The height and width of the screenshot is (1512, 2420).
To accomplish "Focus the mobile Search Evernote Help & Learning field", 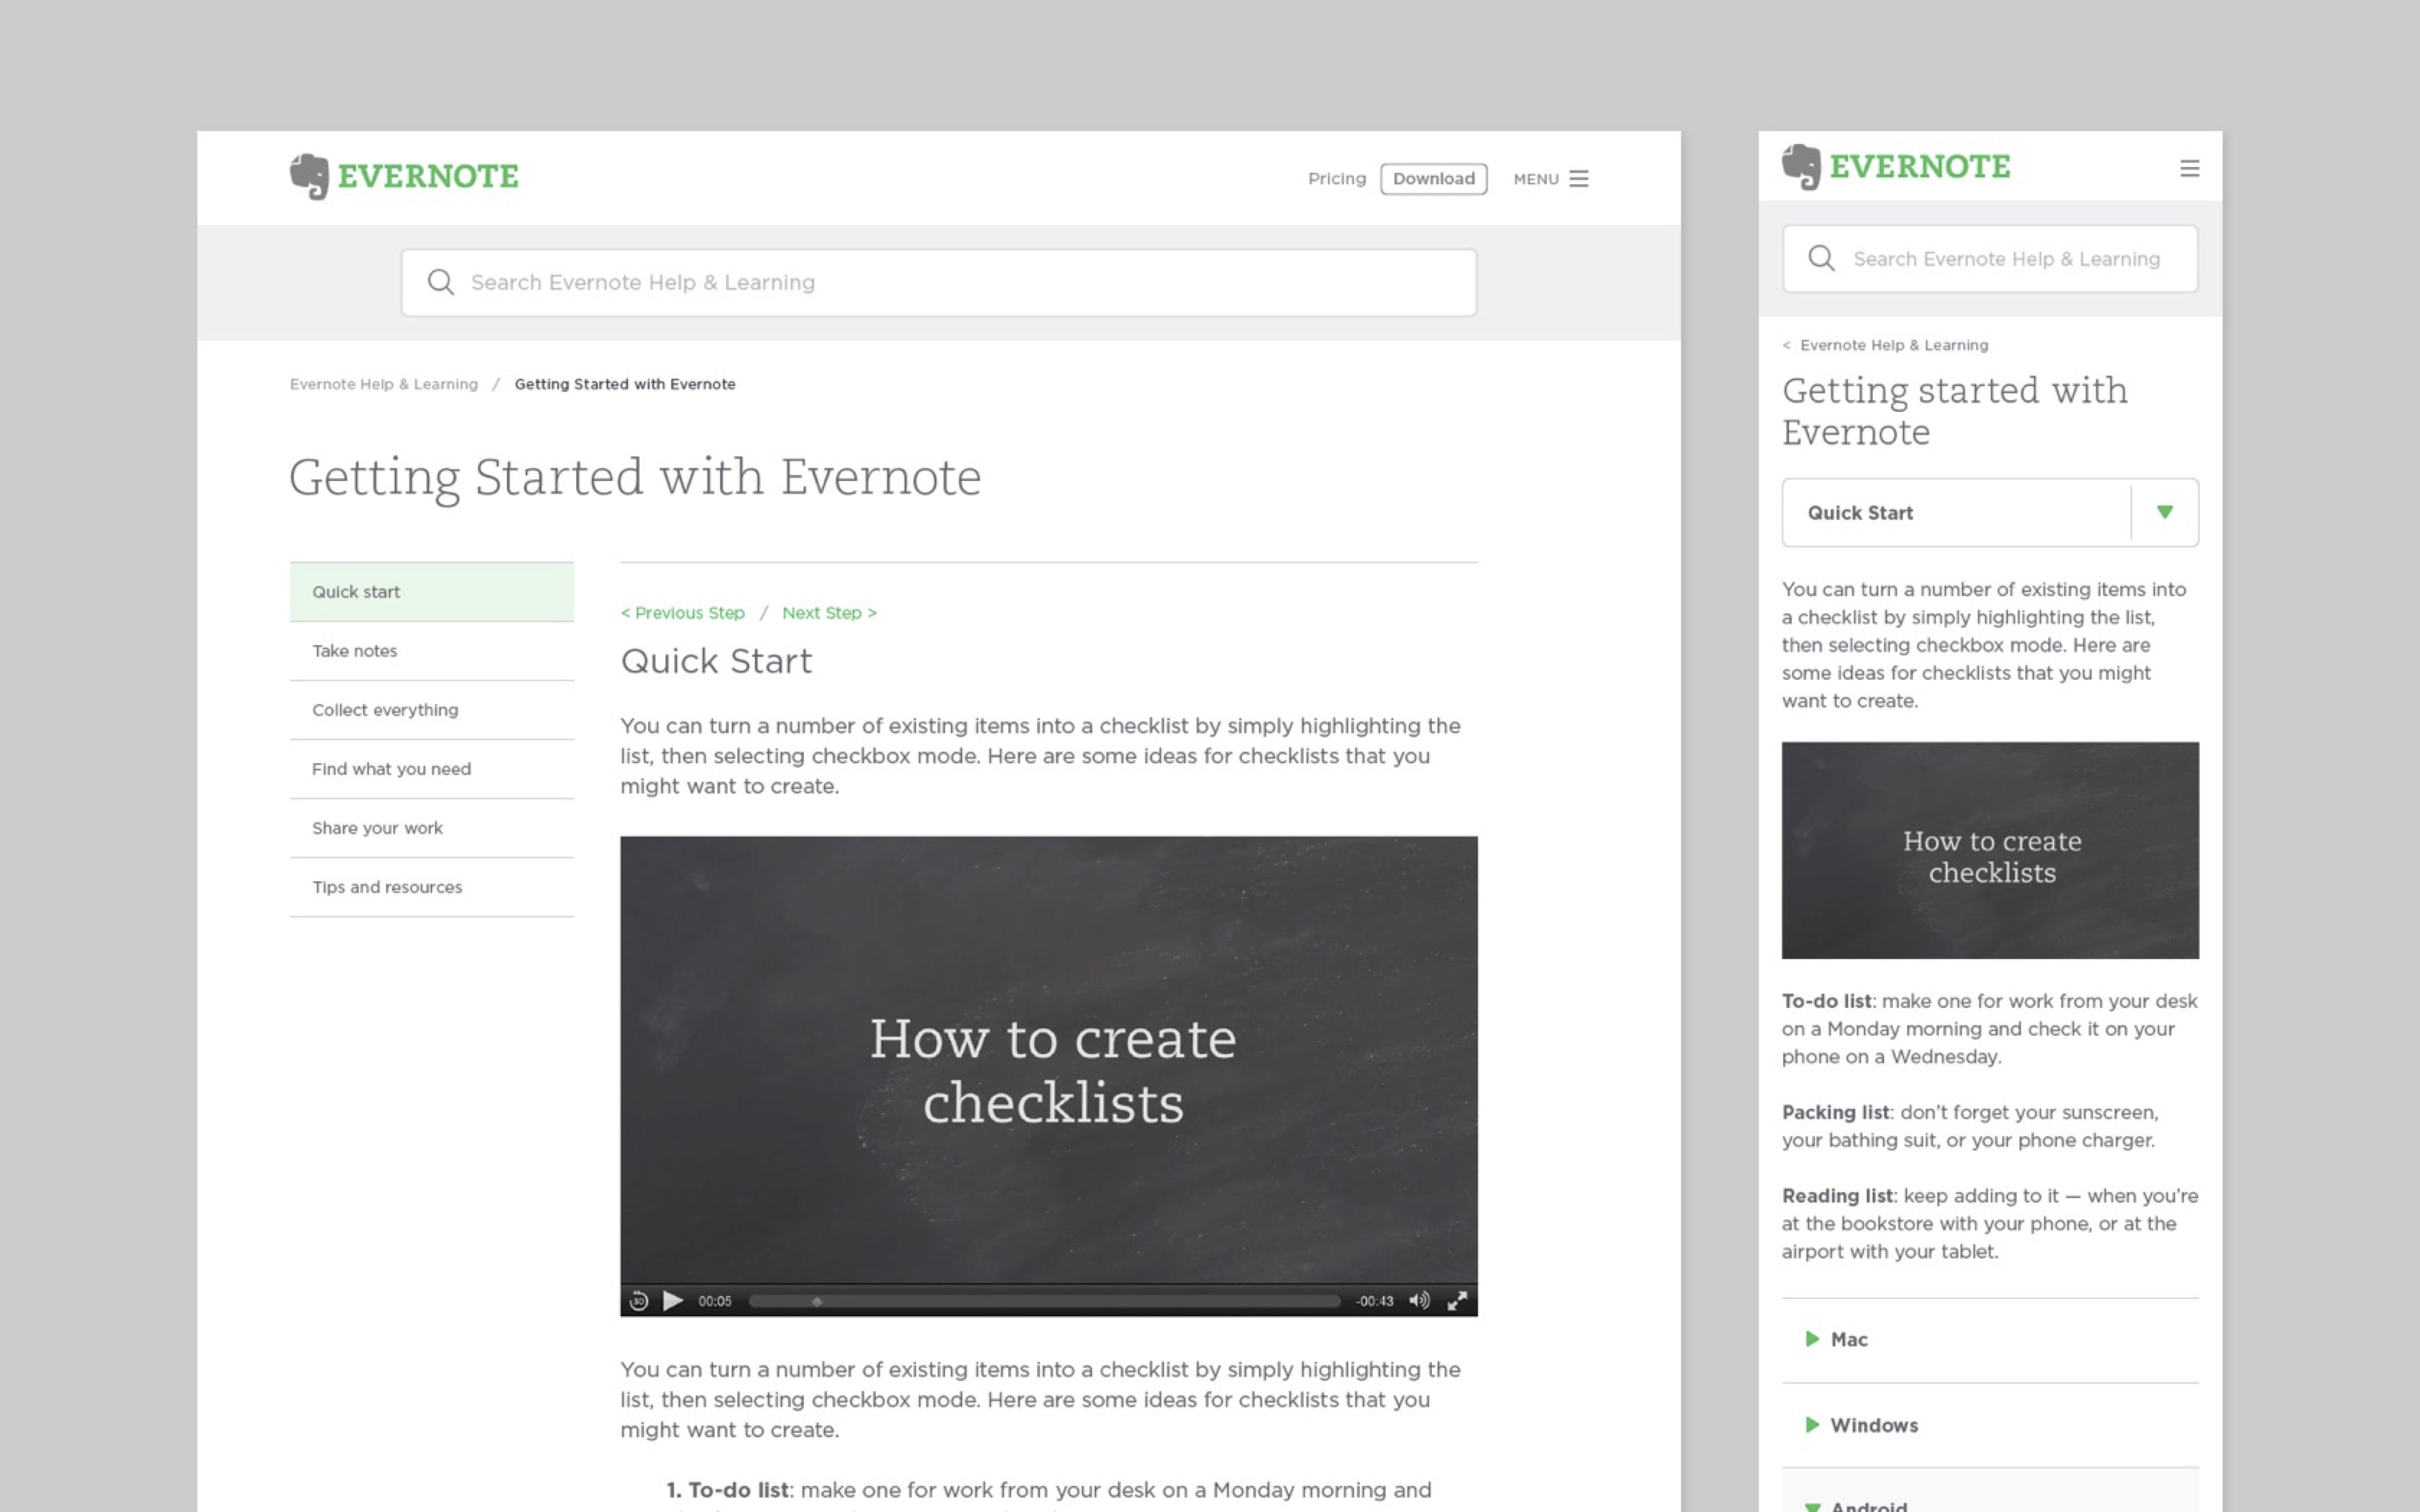I will (1989, 259).
